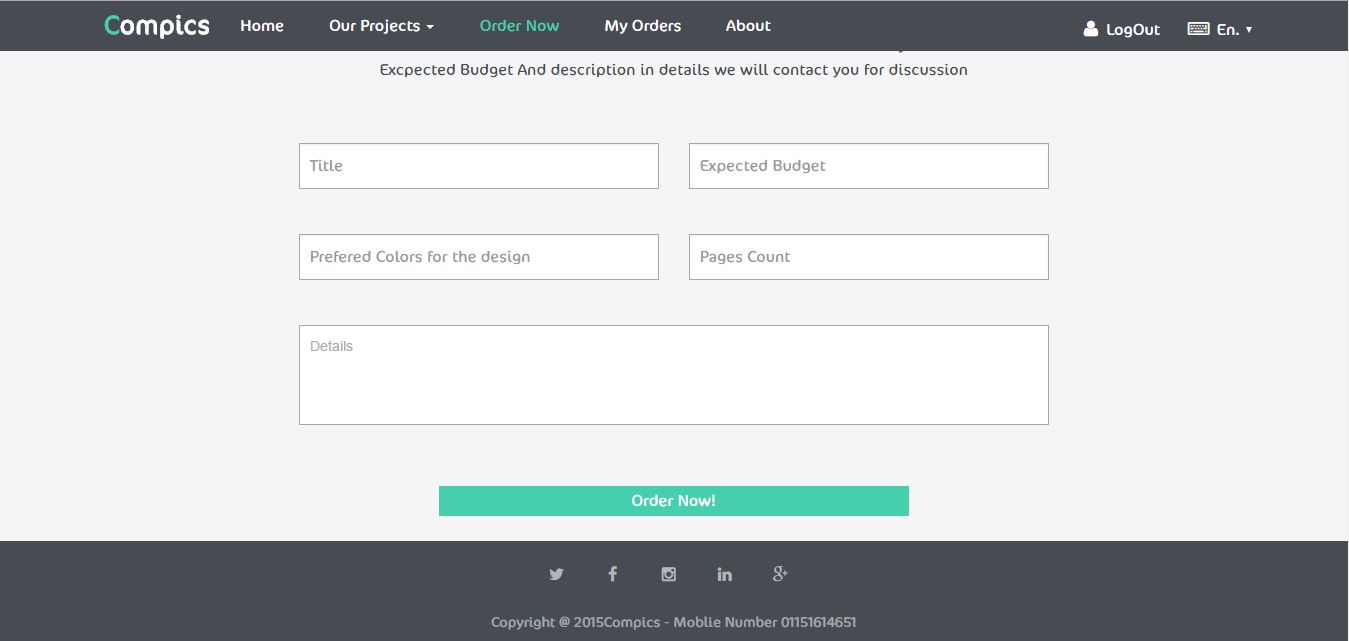This screenshot has height=641, width=1349.
Task: Submit with the Order Now! button
Action: click(674, 501)
